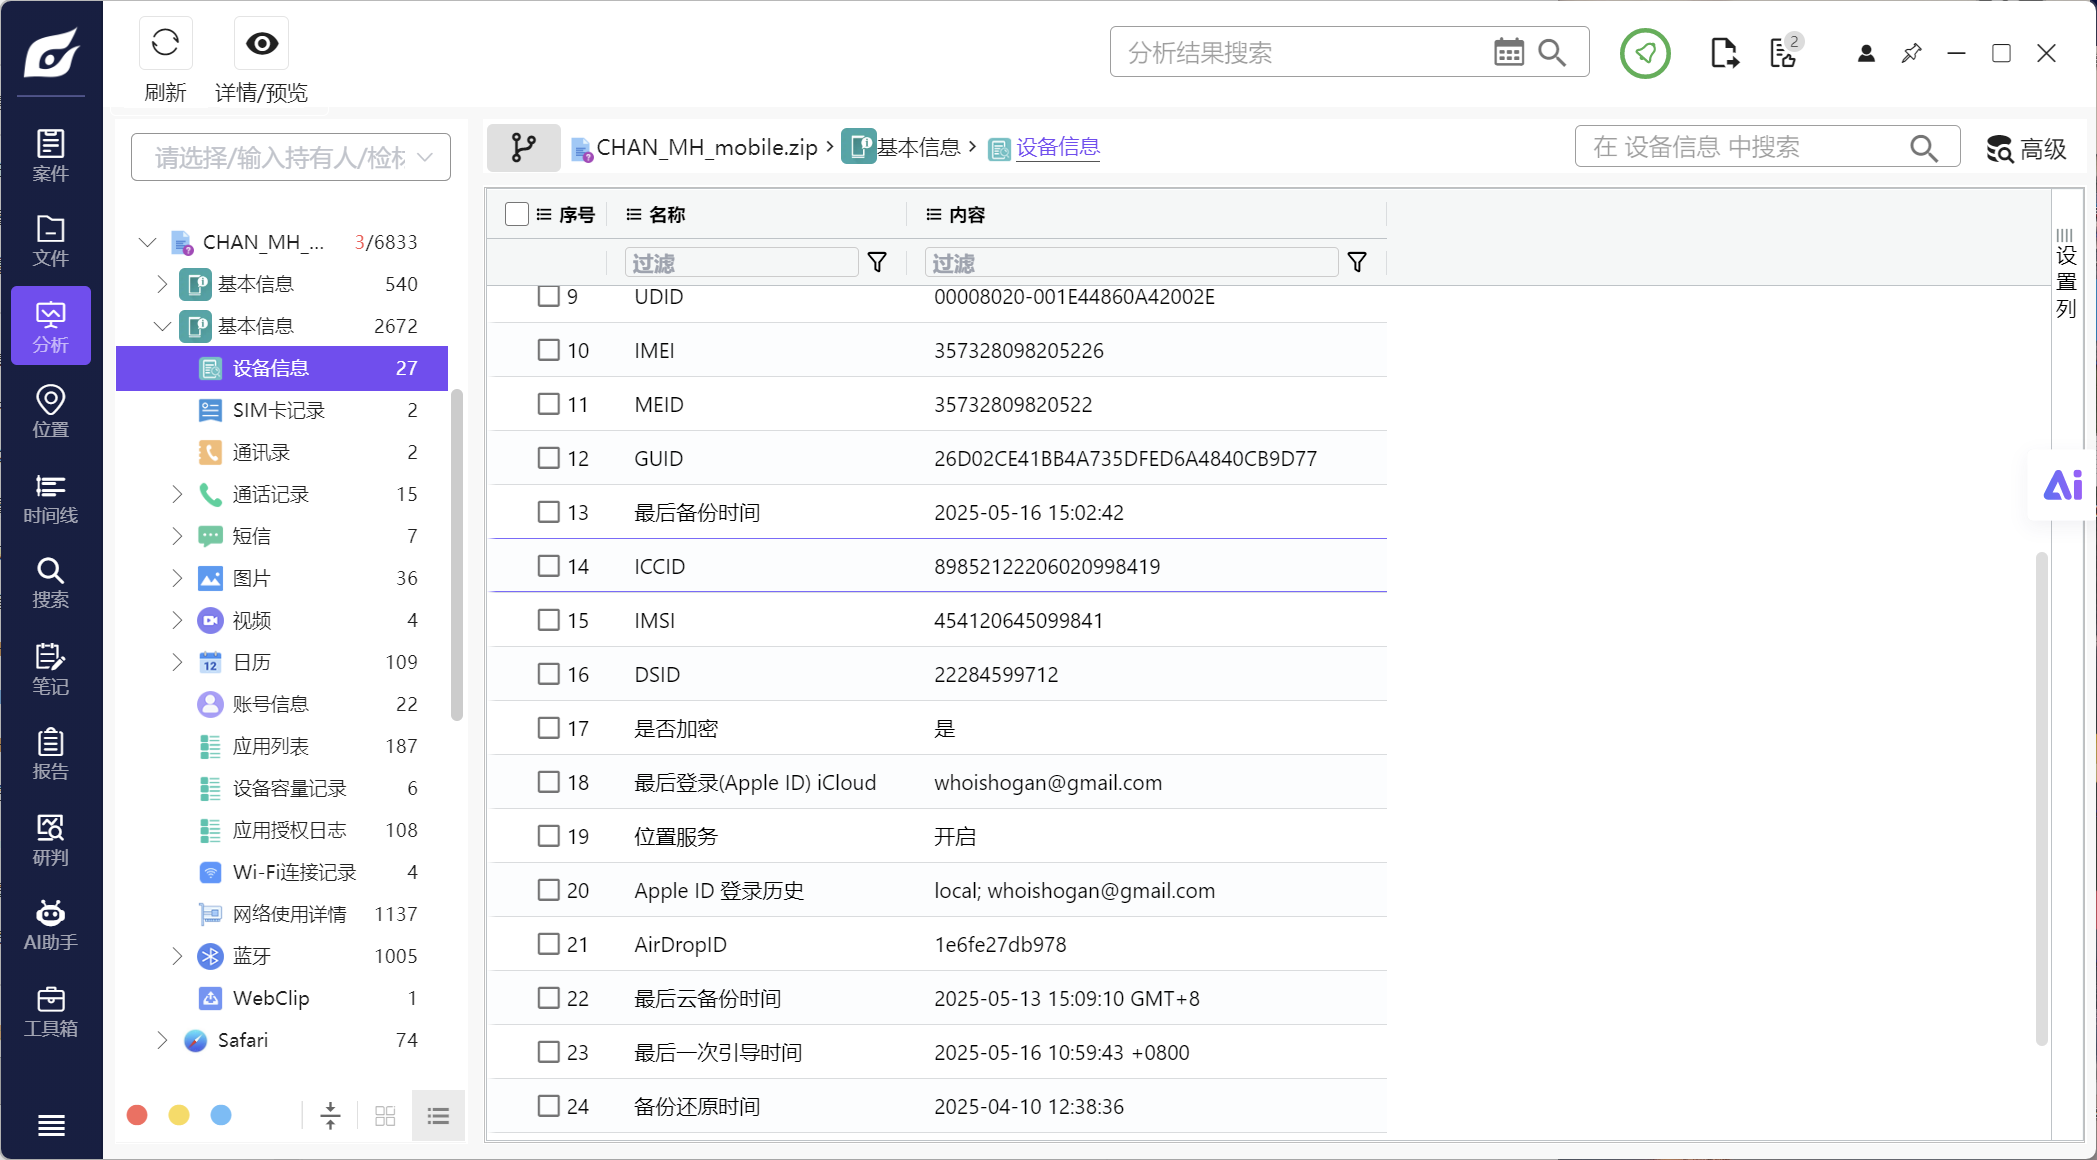Select Wi-Fi连接记录 in the tree

click(282, 872)
